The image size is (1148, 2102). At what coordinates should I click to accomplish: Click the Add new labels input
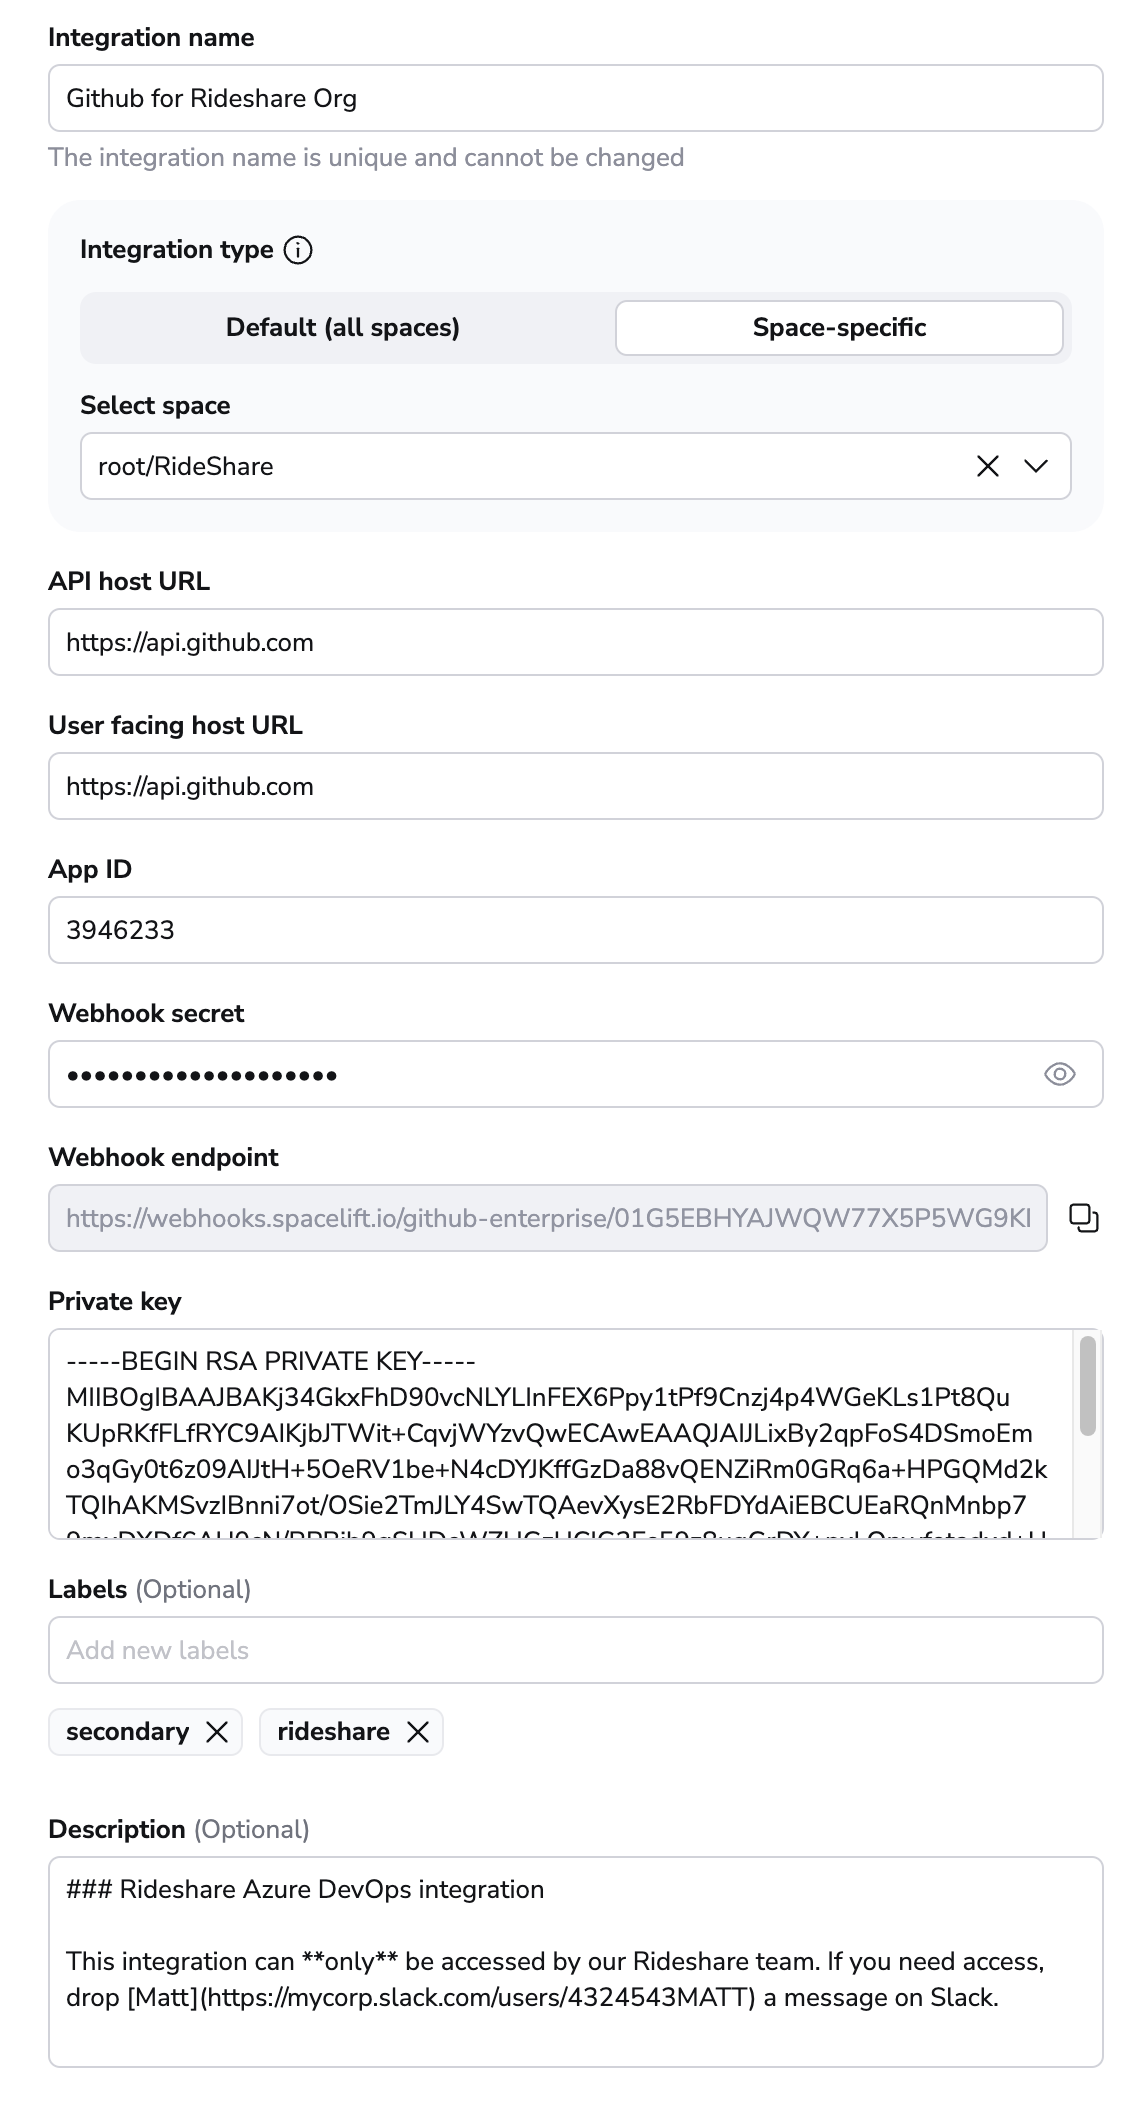pos(575,1650)
